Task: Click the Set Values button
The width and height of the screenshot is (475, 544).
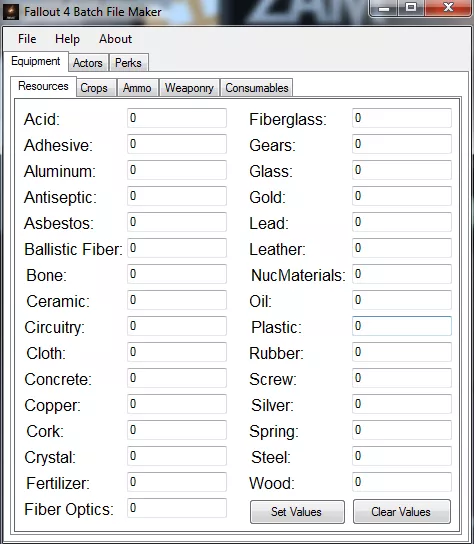Action: click(297, 512)
